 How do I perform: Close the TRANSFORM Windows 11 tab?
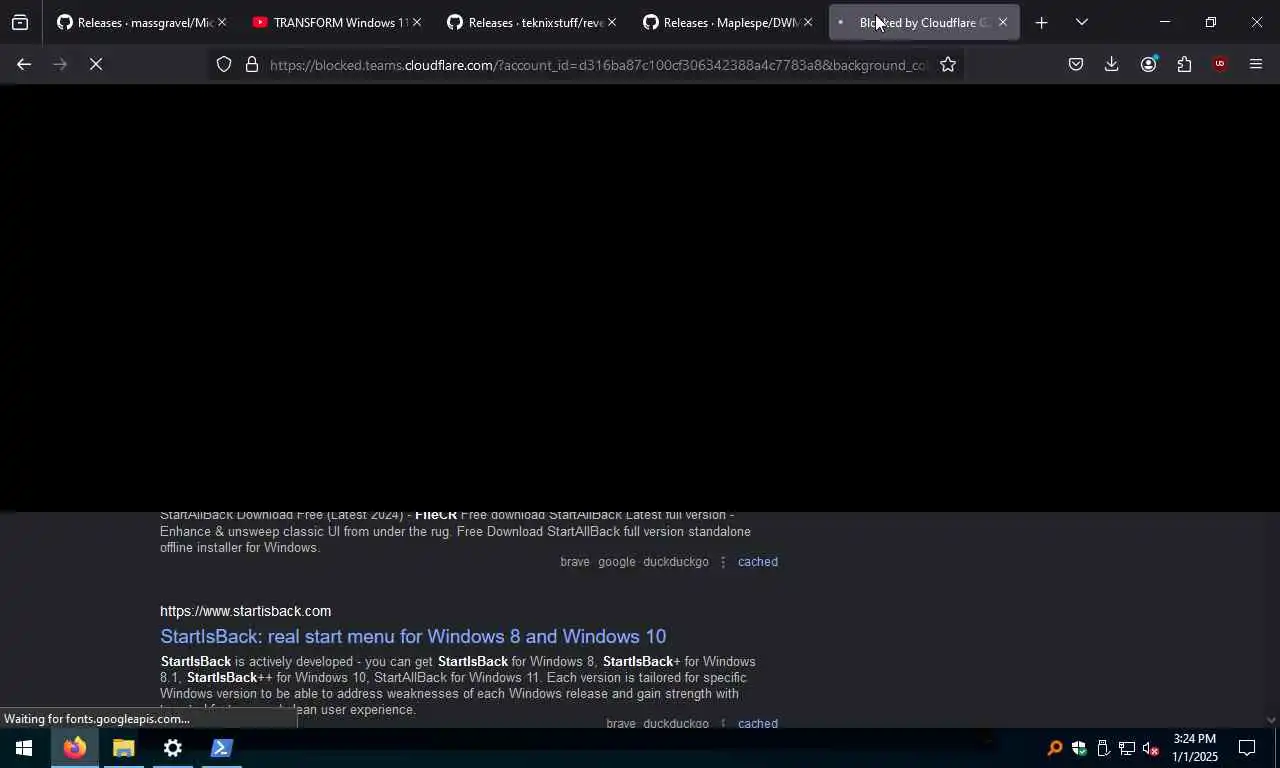416,22
